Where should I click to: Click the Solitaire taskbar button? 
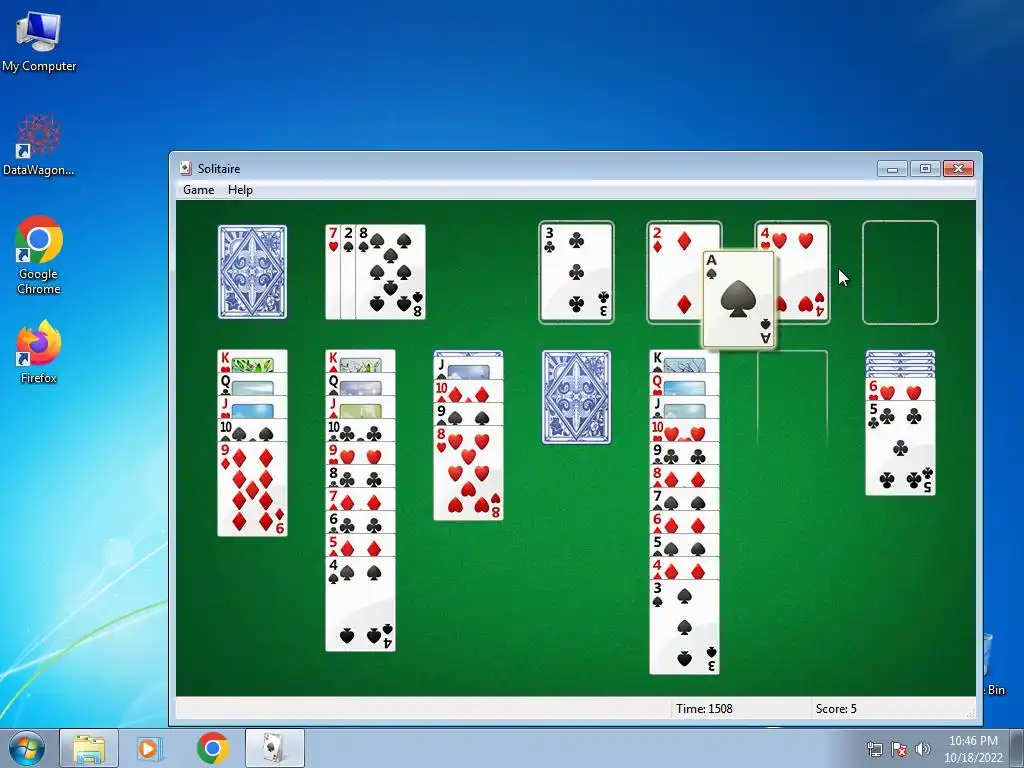tap(274, 748)
